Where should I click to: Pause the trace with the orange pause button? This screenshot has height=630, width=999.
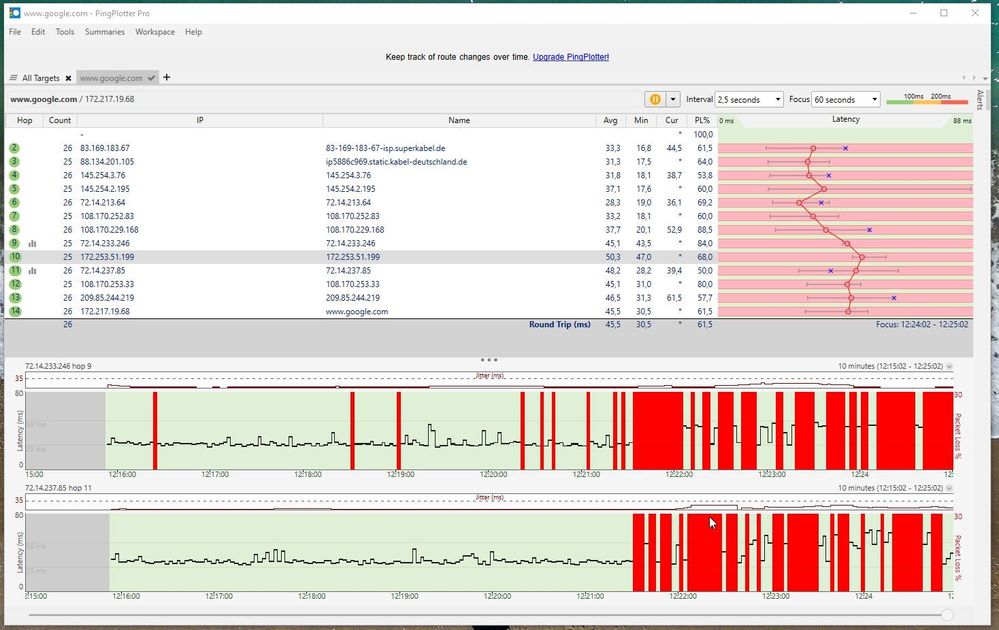[x=655, y=99]
